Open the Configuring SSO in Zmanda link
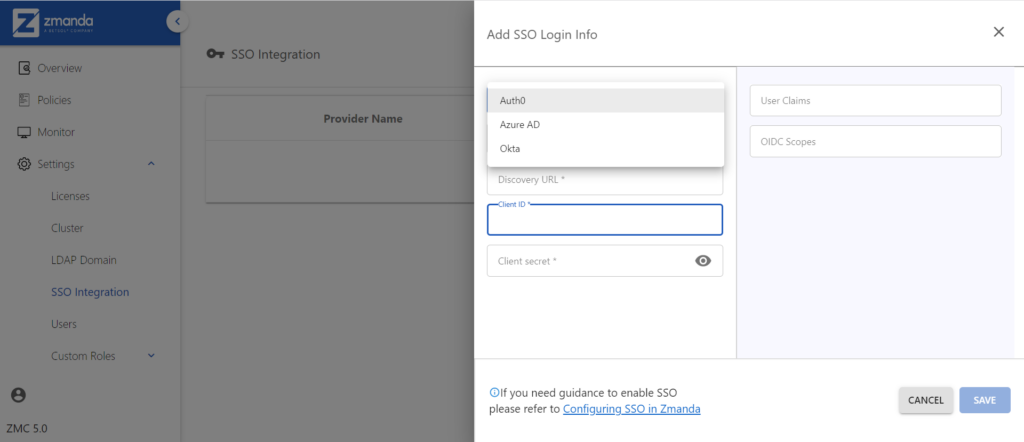 tap(632, 409)
